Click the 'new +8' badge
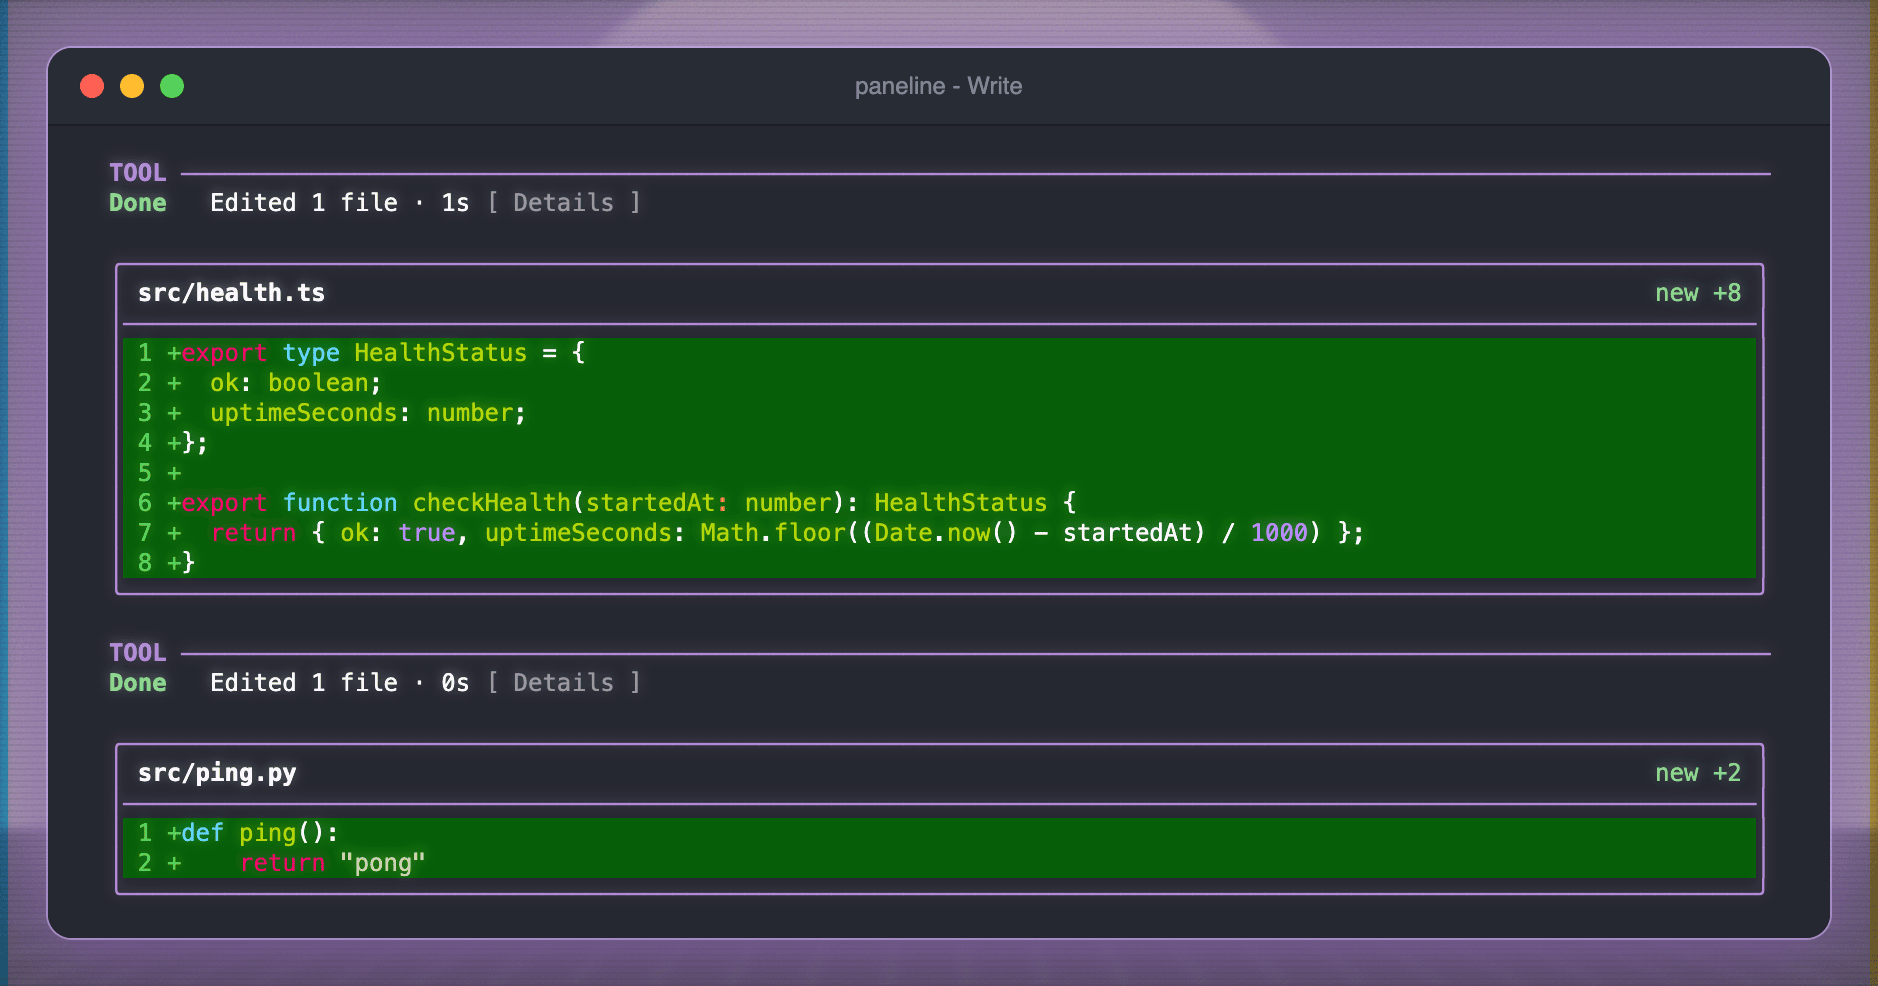This screenshot has width=1878, height=986. 1697,293
